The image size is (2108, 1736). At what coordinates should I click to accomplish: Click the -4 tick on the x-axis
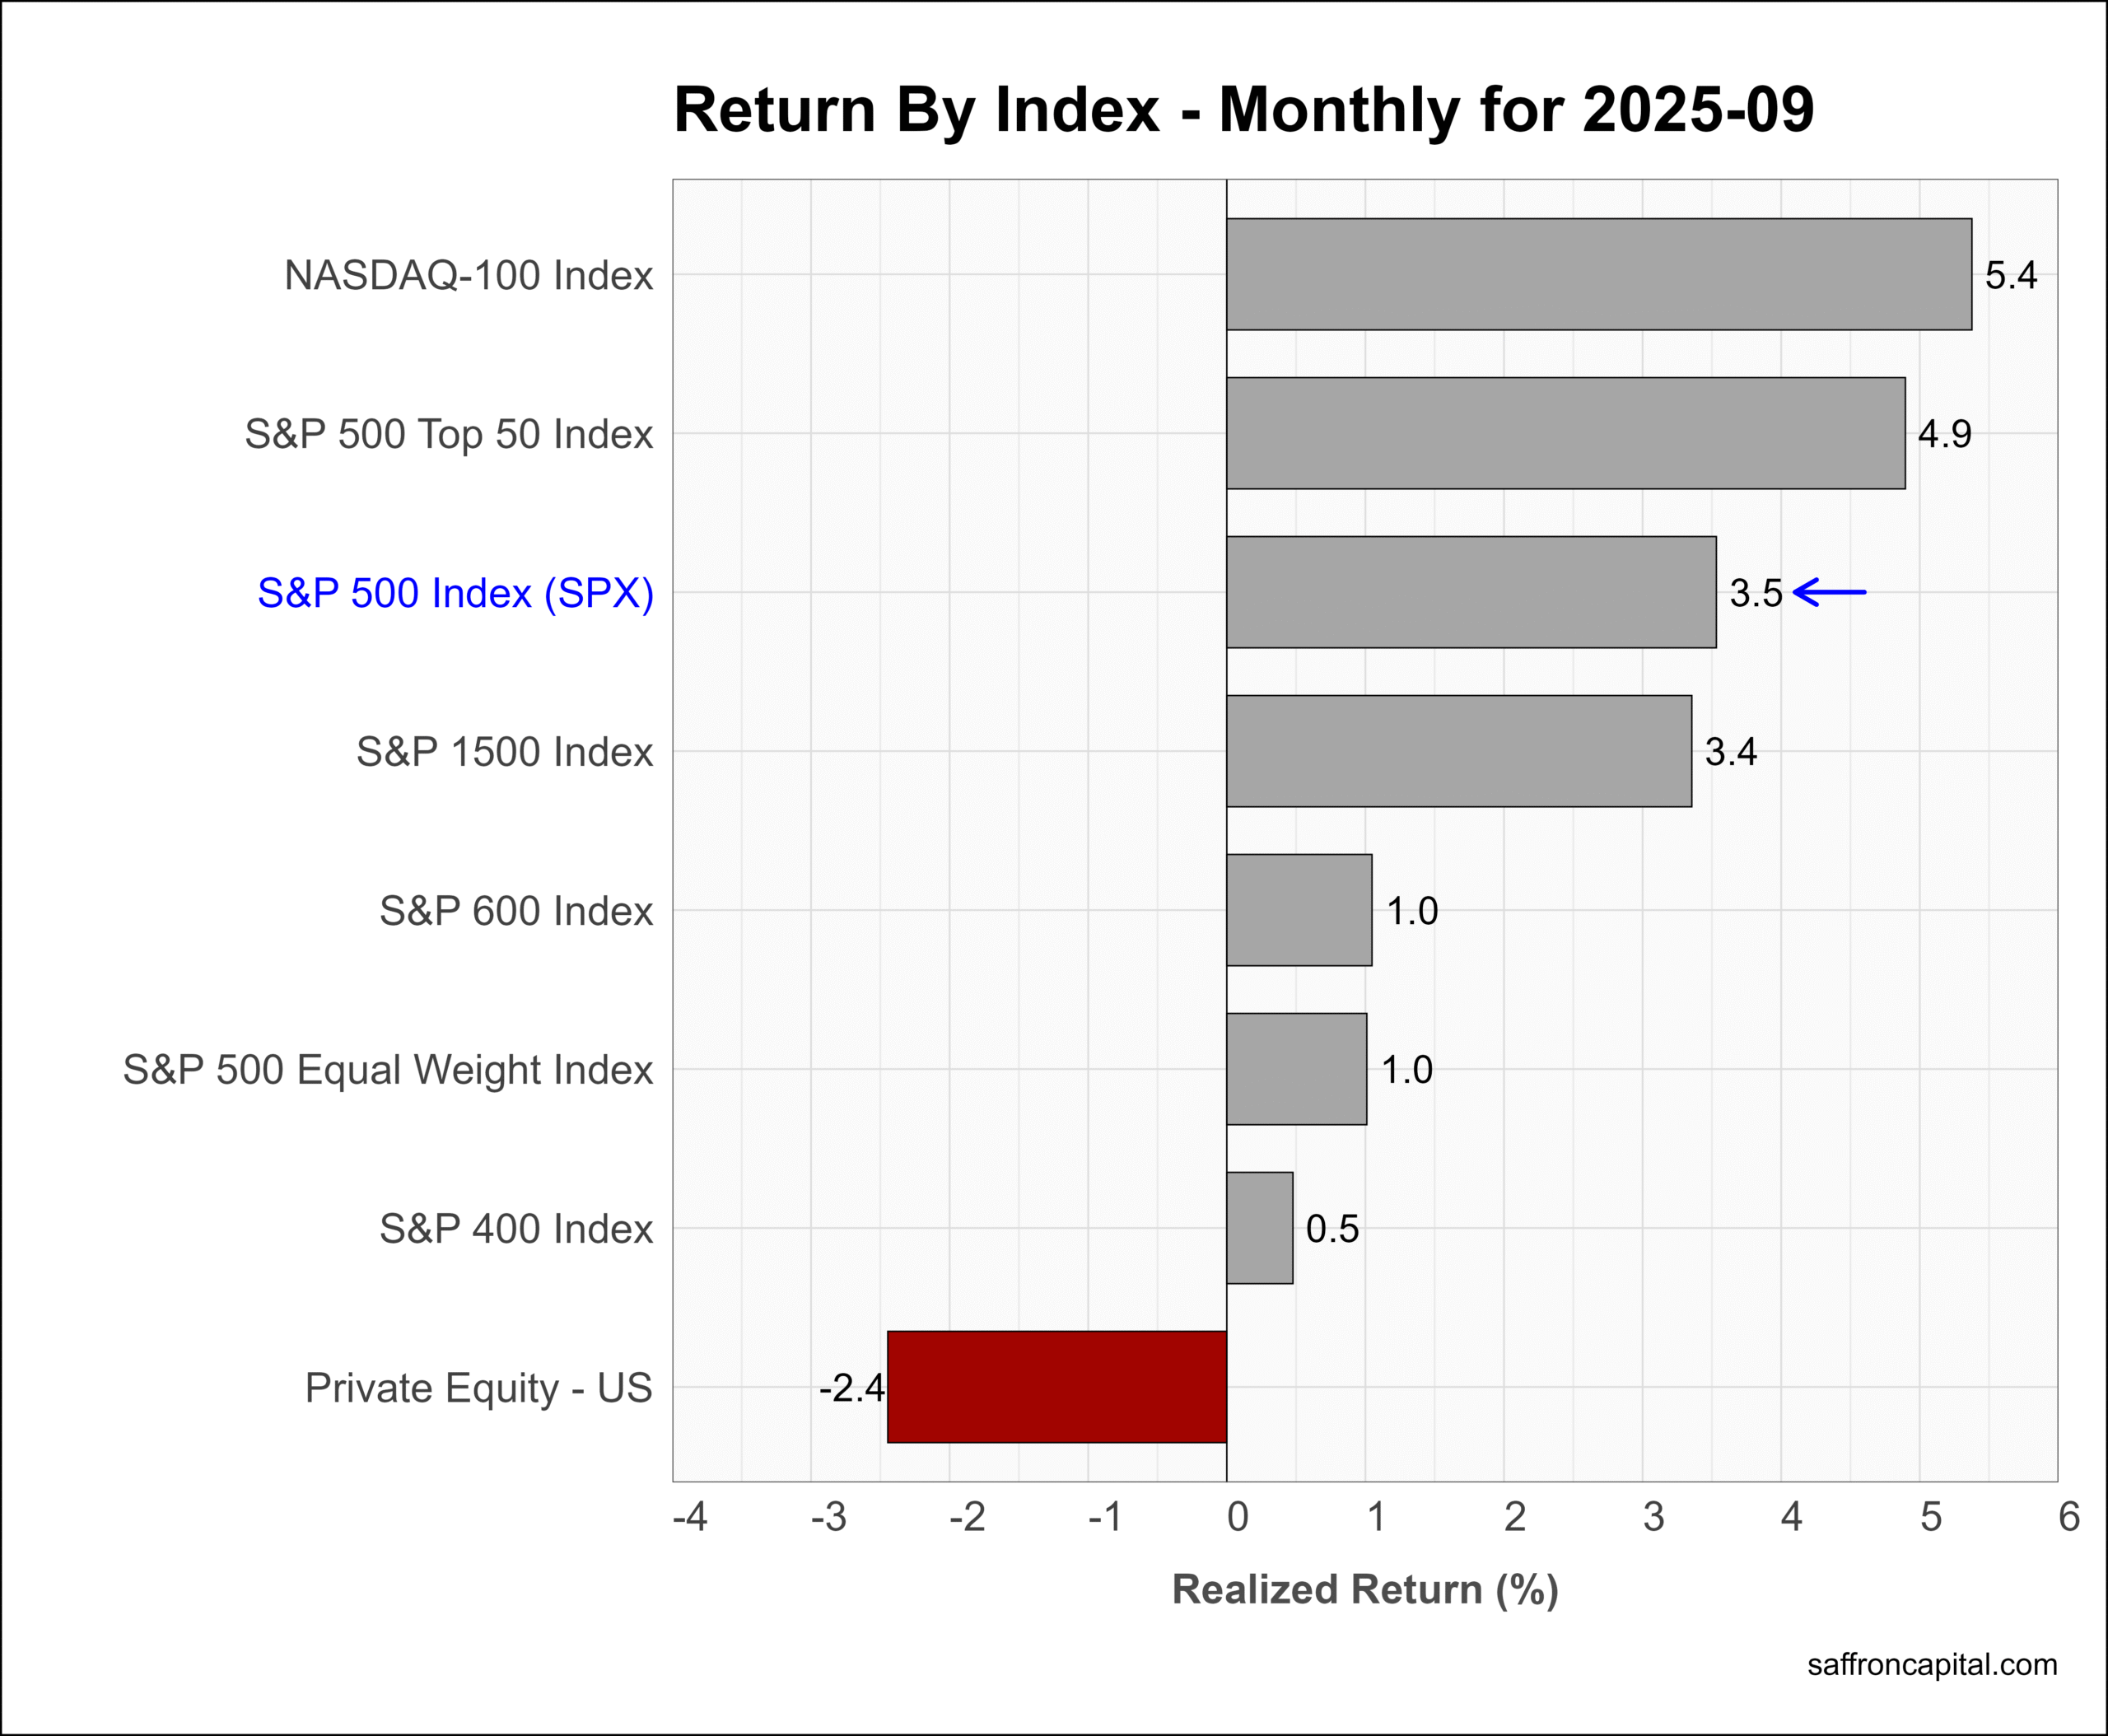(x=689, y=1517)
